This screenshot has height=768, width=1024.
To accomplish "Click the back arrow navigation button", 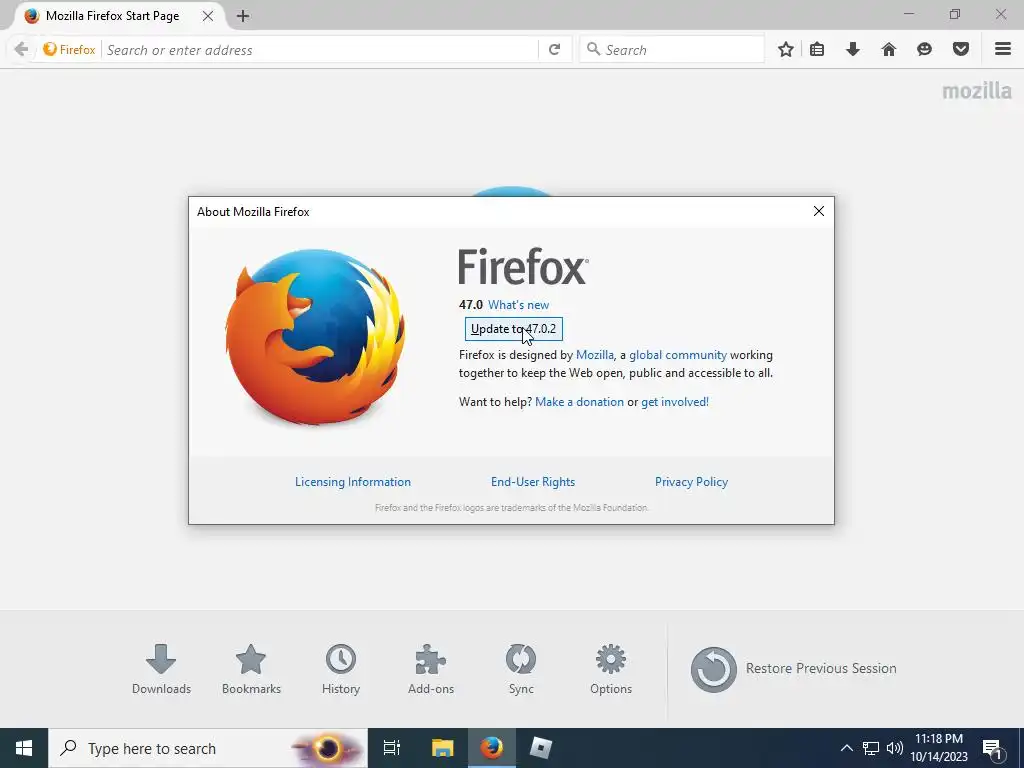I will pos(21,50).
